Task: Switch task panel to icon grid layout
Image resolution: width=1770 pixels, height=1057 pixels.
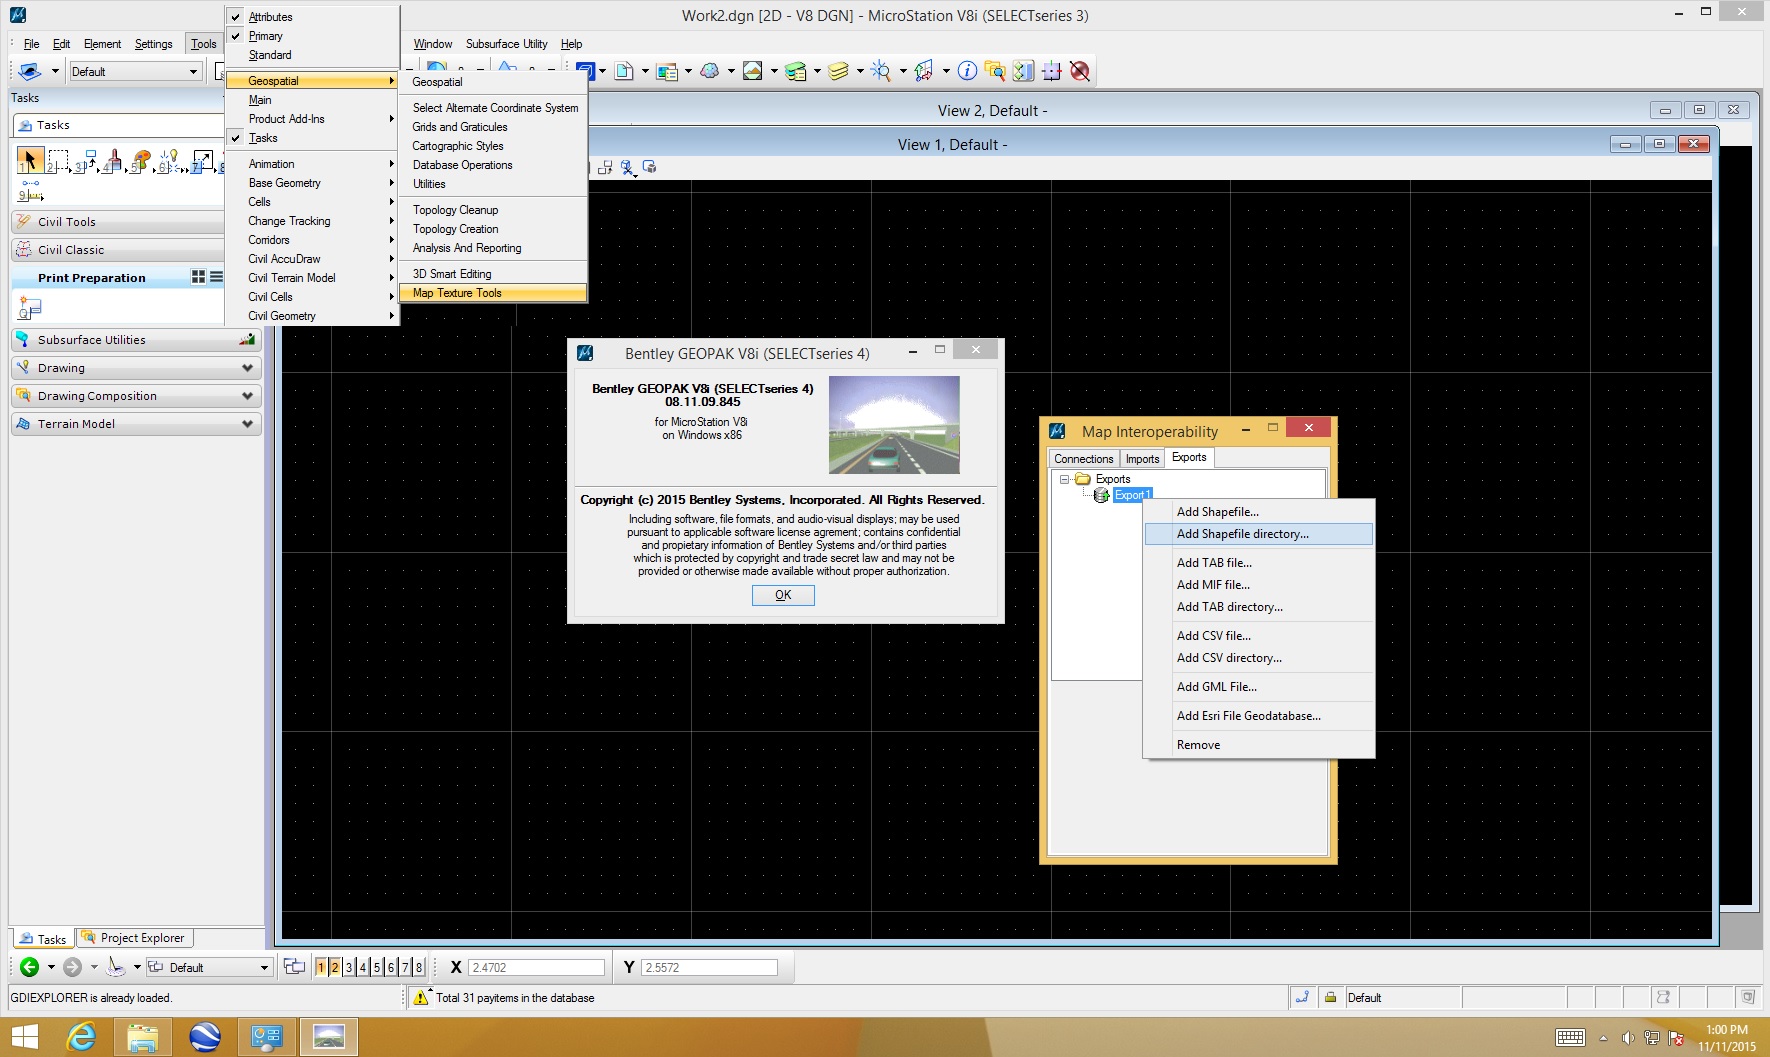Action: pyautogui.click(x=198, y=277)
